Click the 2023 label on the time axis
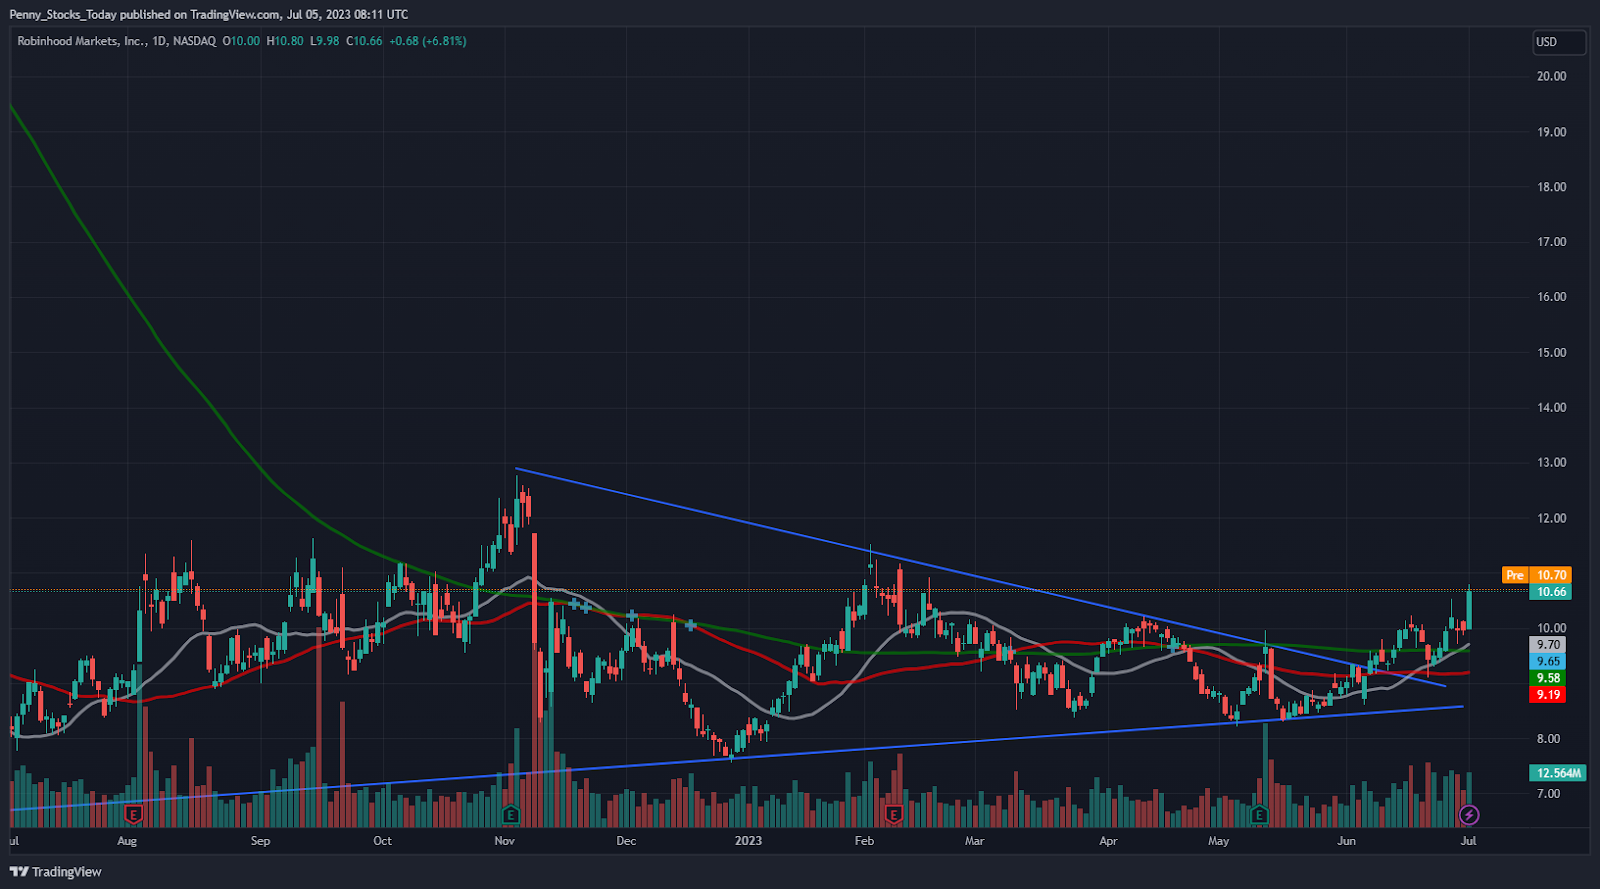This screenshot has width=1600, height=889. (748, 841)
